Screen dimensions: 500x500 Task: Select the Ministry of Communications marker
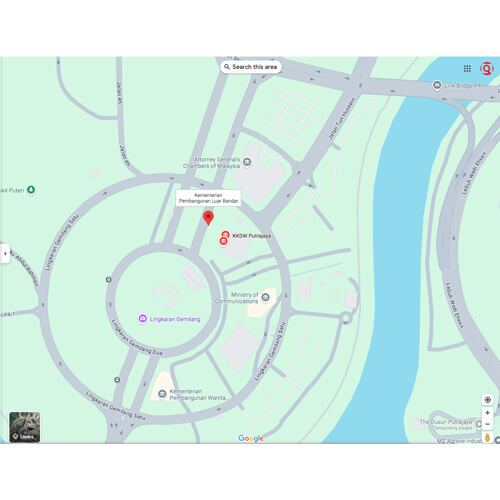[x=266, y=297]
